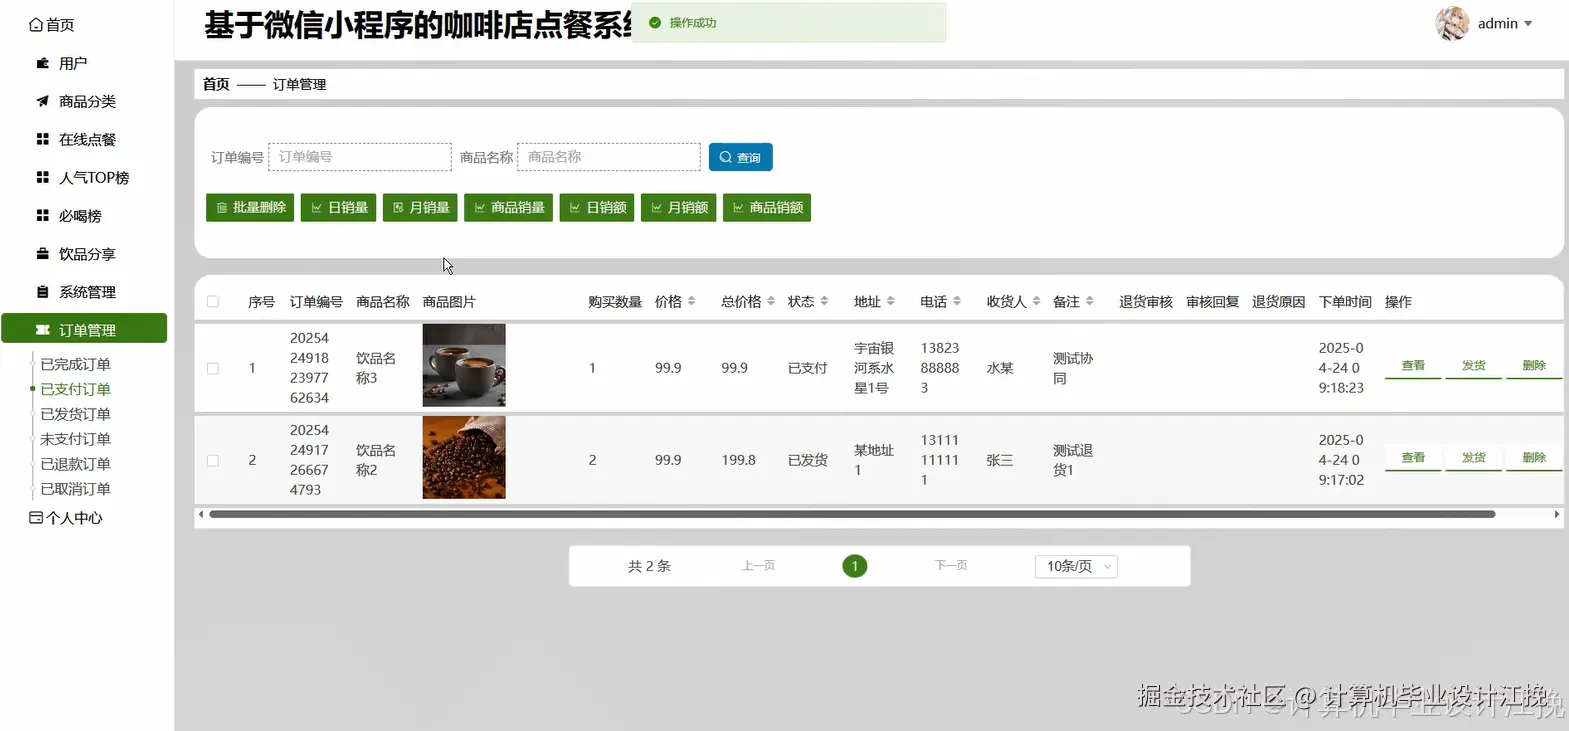Click the 水某 recipient cell
Screen dimensions: 1569x731
tap(1000, 368)
